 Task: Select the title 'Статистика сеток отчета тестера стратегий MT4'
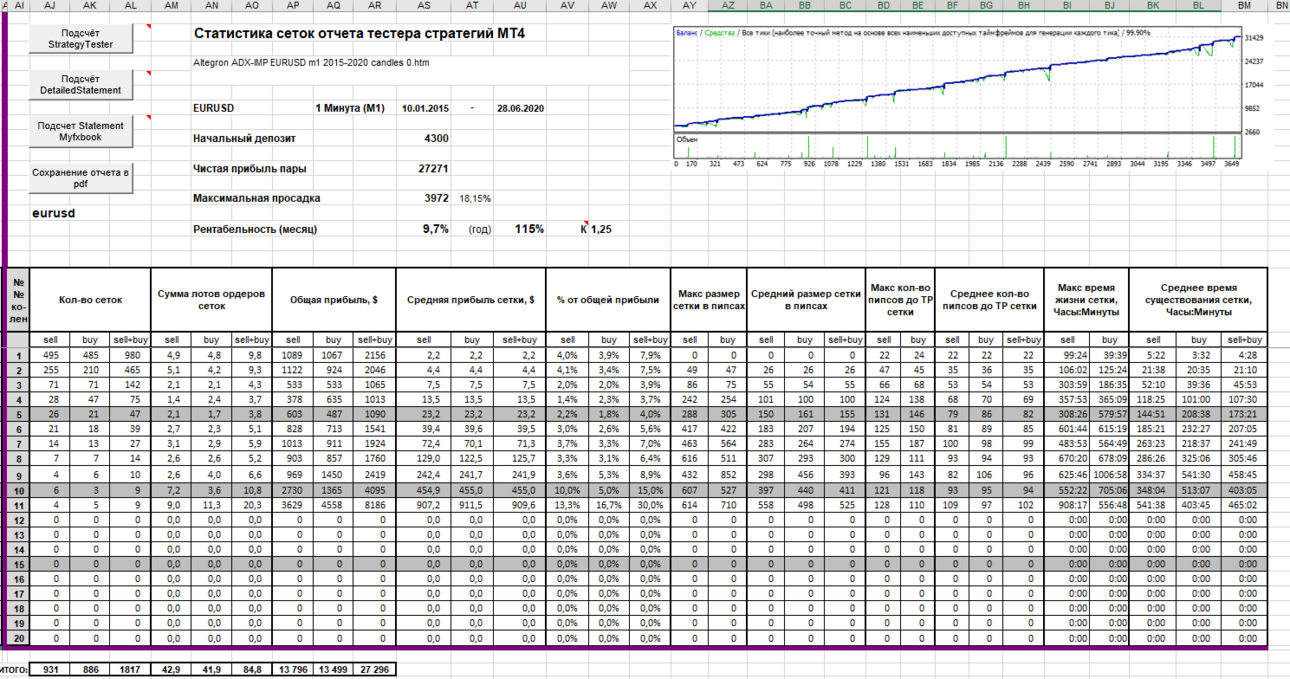pos(358,34)
